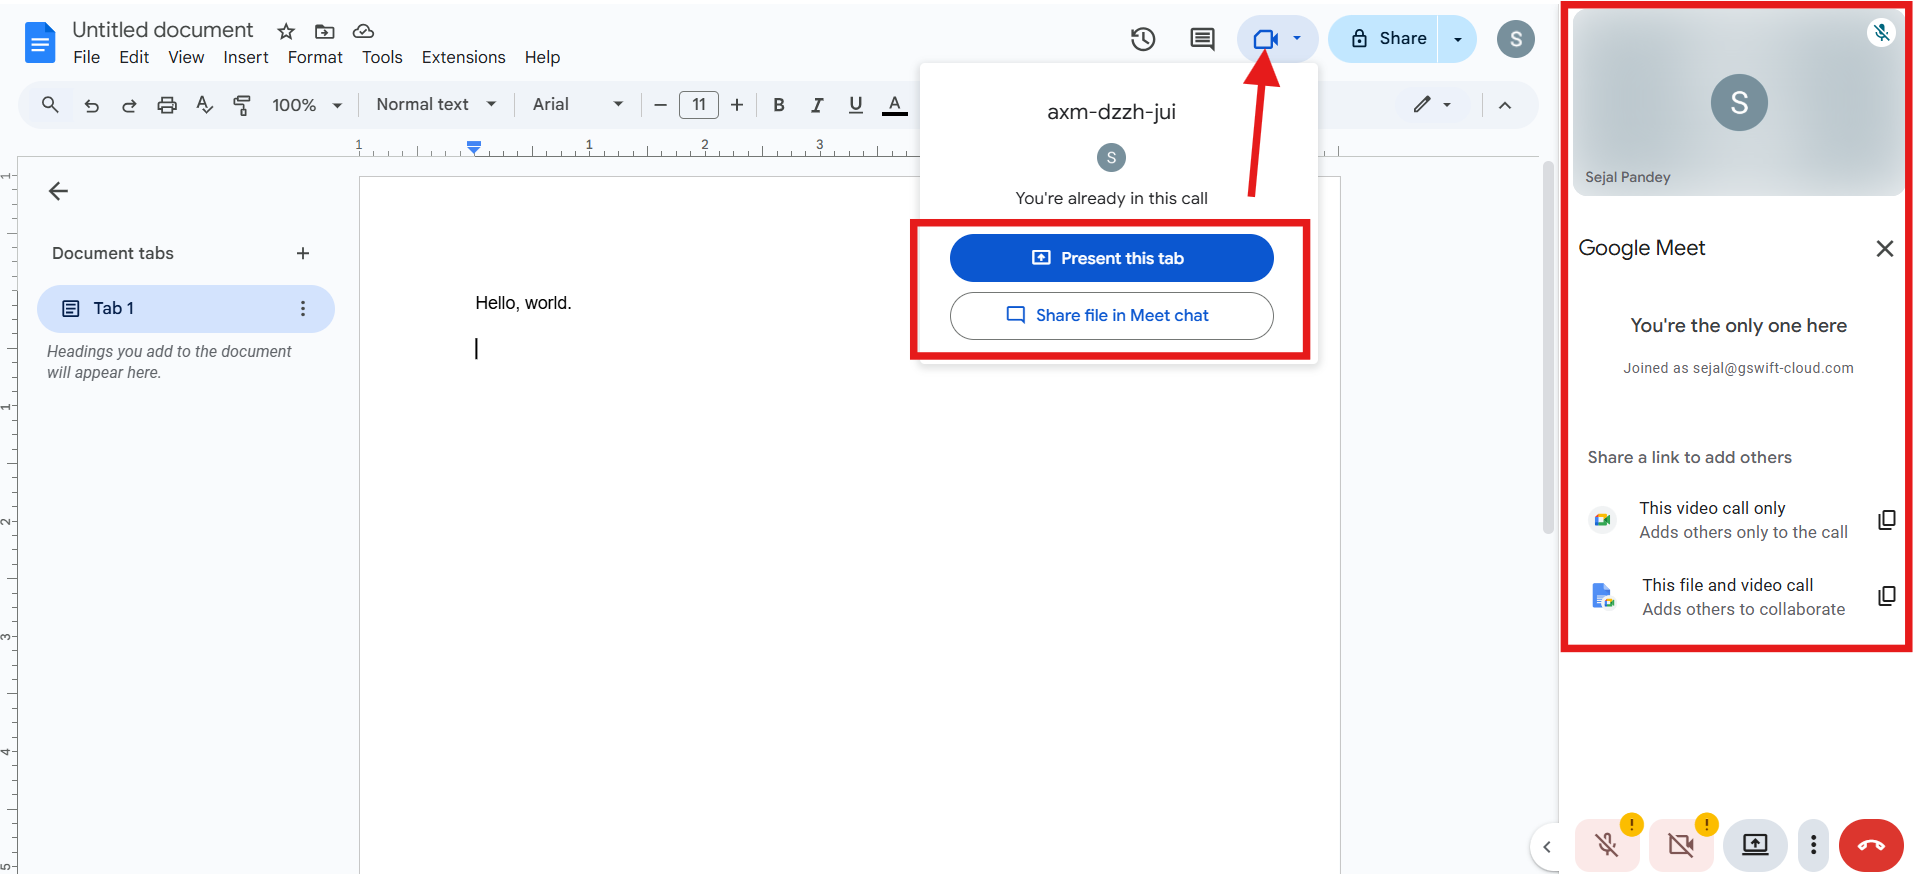Screen dimensions: 1914x874
Task: Close the document tabs panel with back arrow
Action: (58, 191)
